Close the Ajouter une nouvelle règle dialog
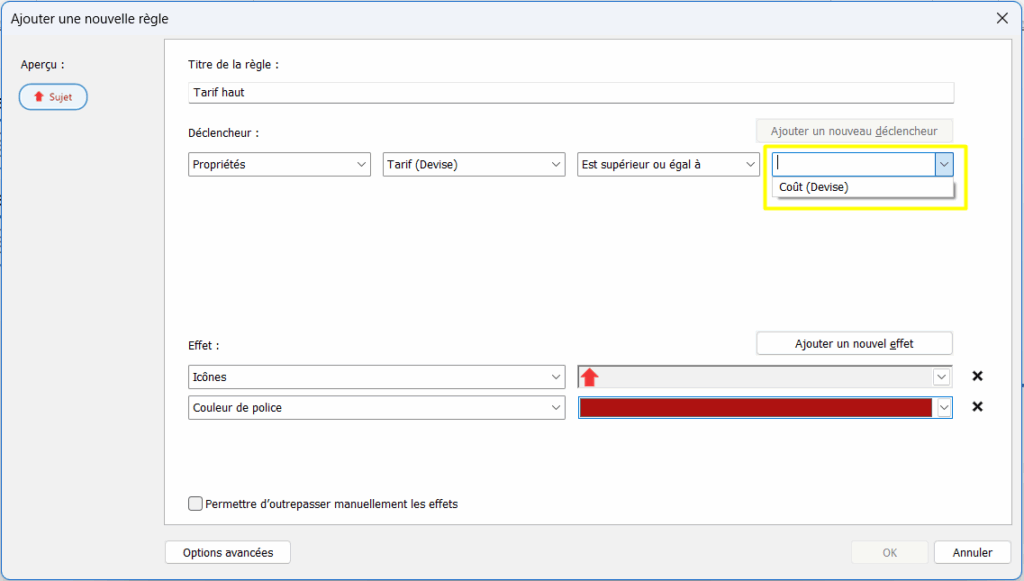 coord(1002,18)
